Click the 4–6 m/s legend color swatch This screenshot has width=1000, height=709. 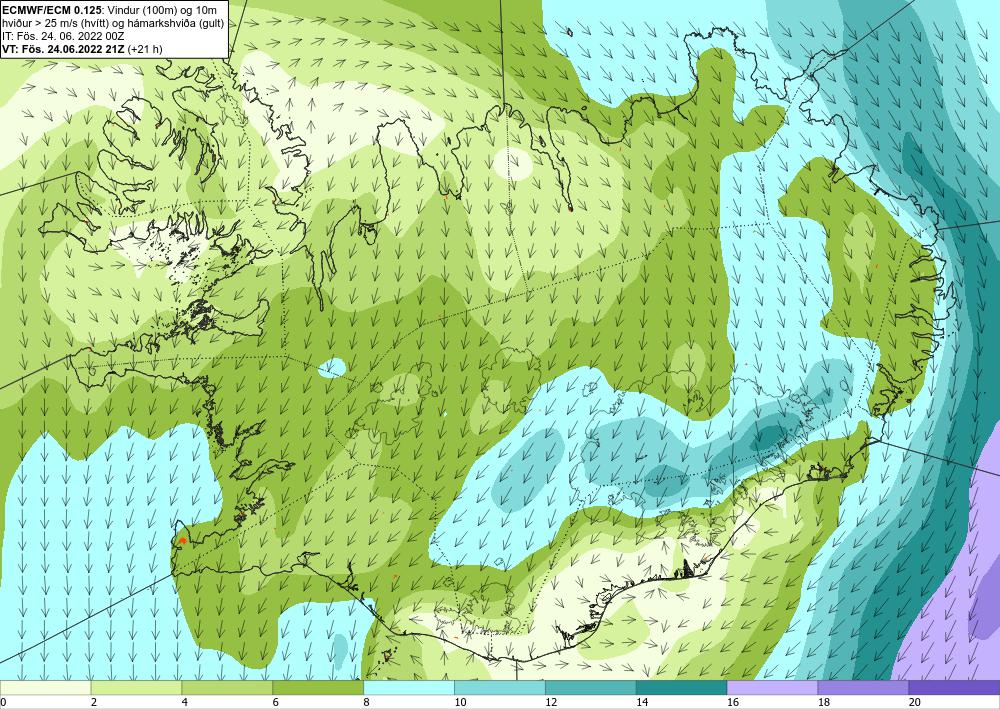pos(227,687)
